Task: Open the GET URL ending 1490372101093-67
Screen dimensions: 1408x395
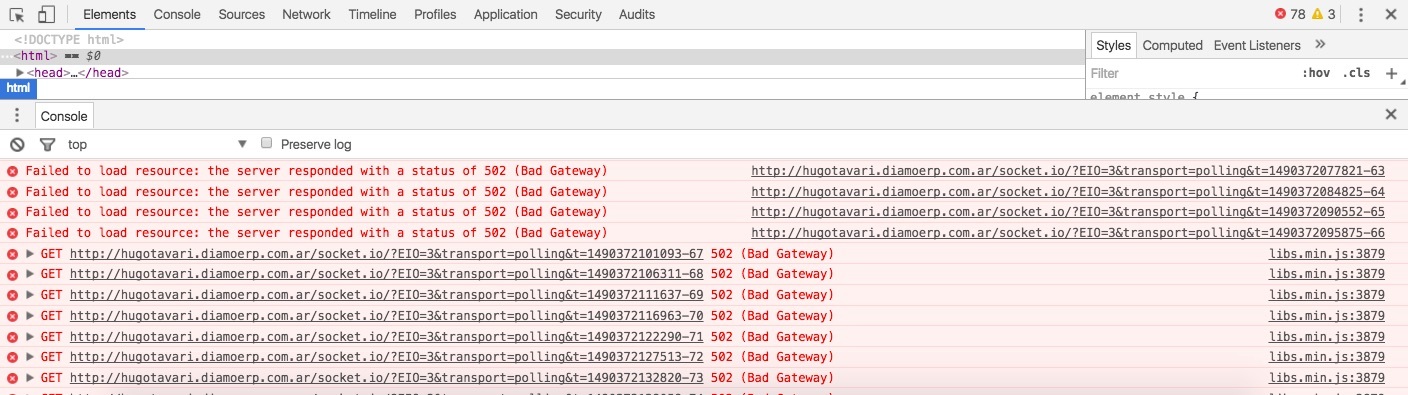Action: 387,254
